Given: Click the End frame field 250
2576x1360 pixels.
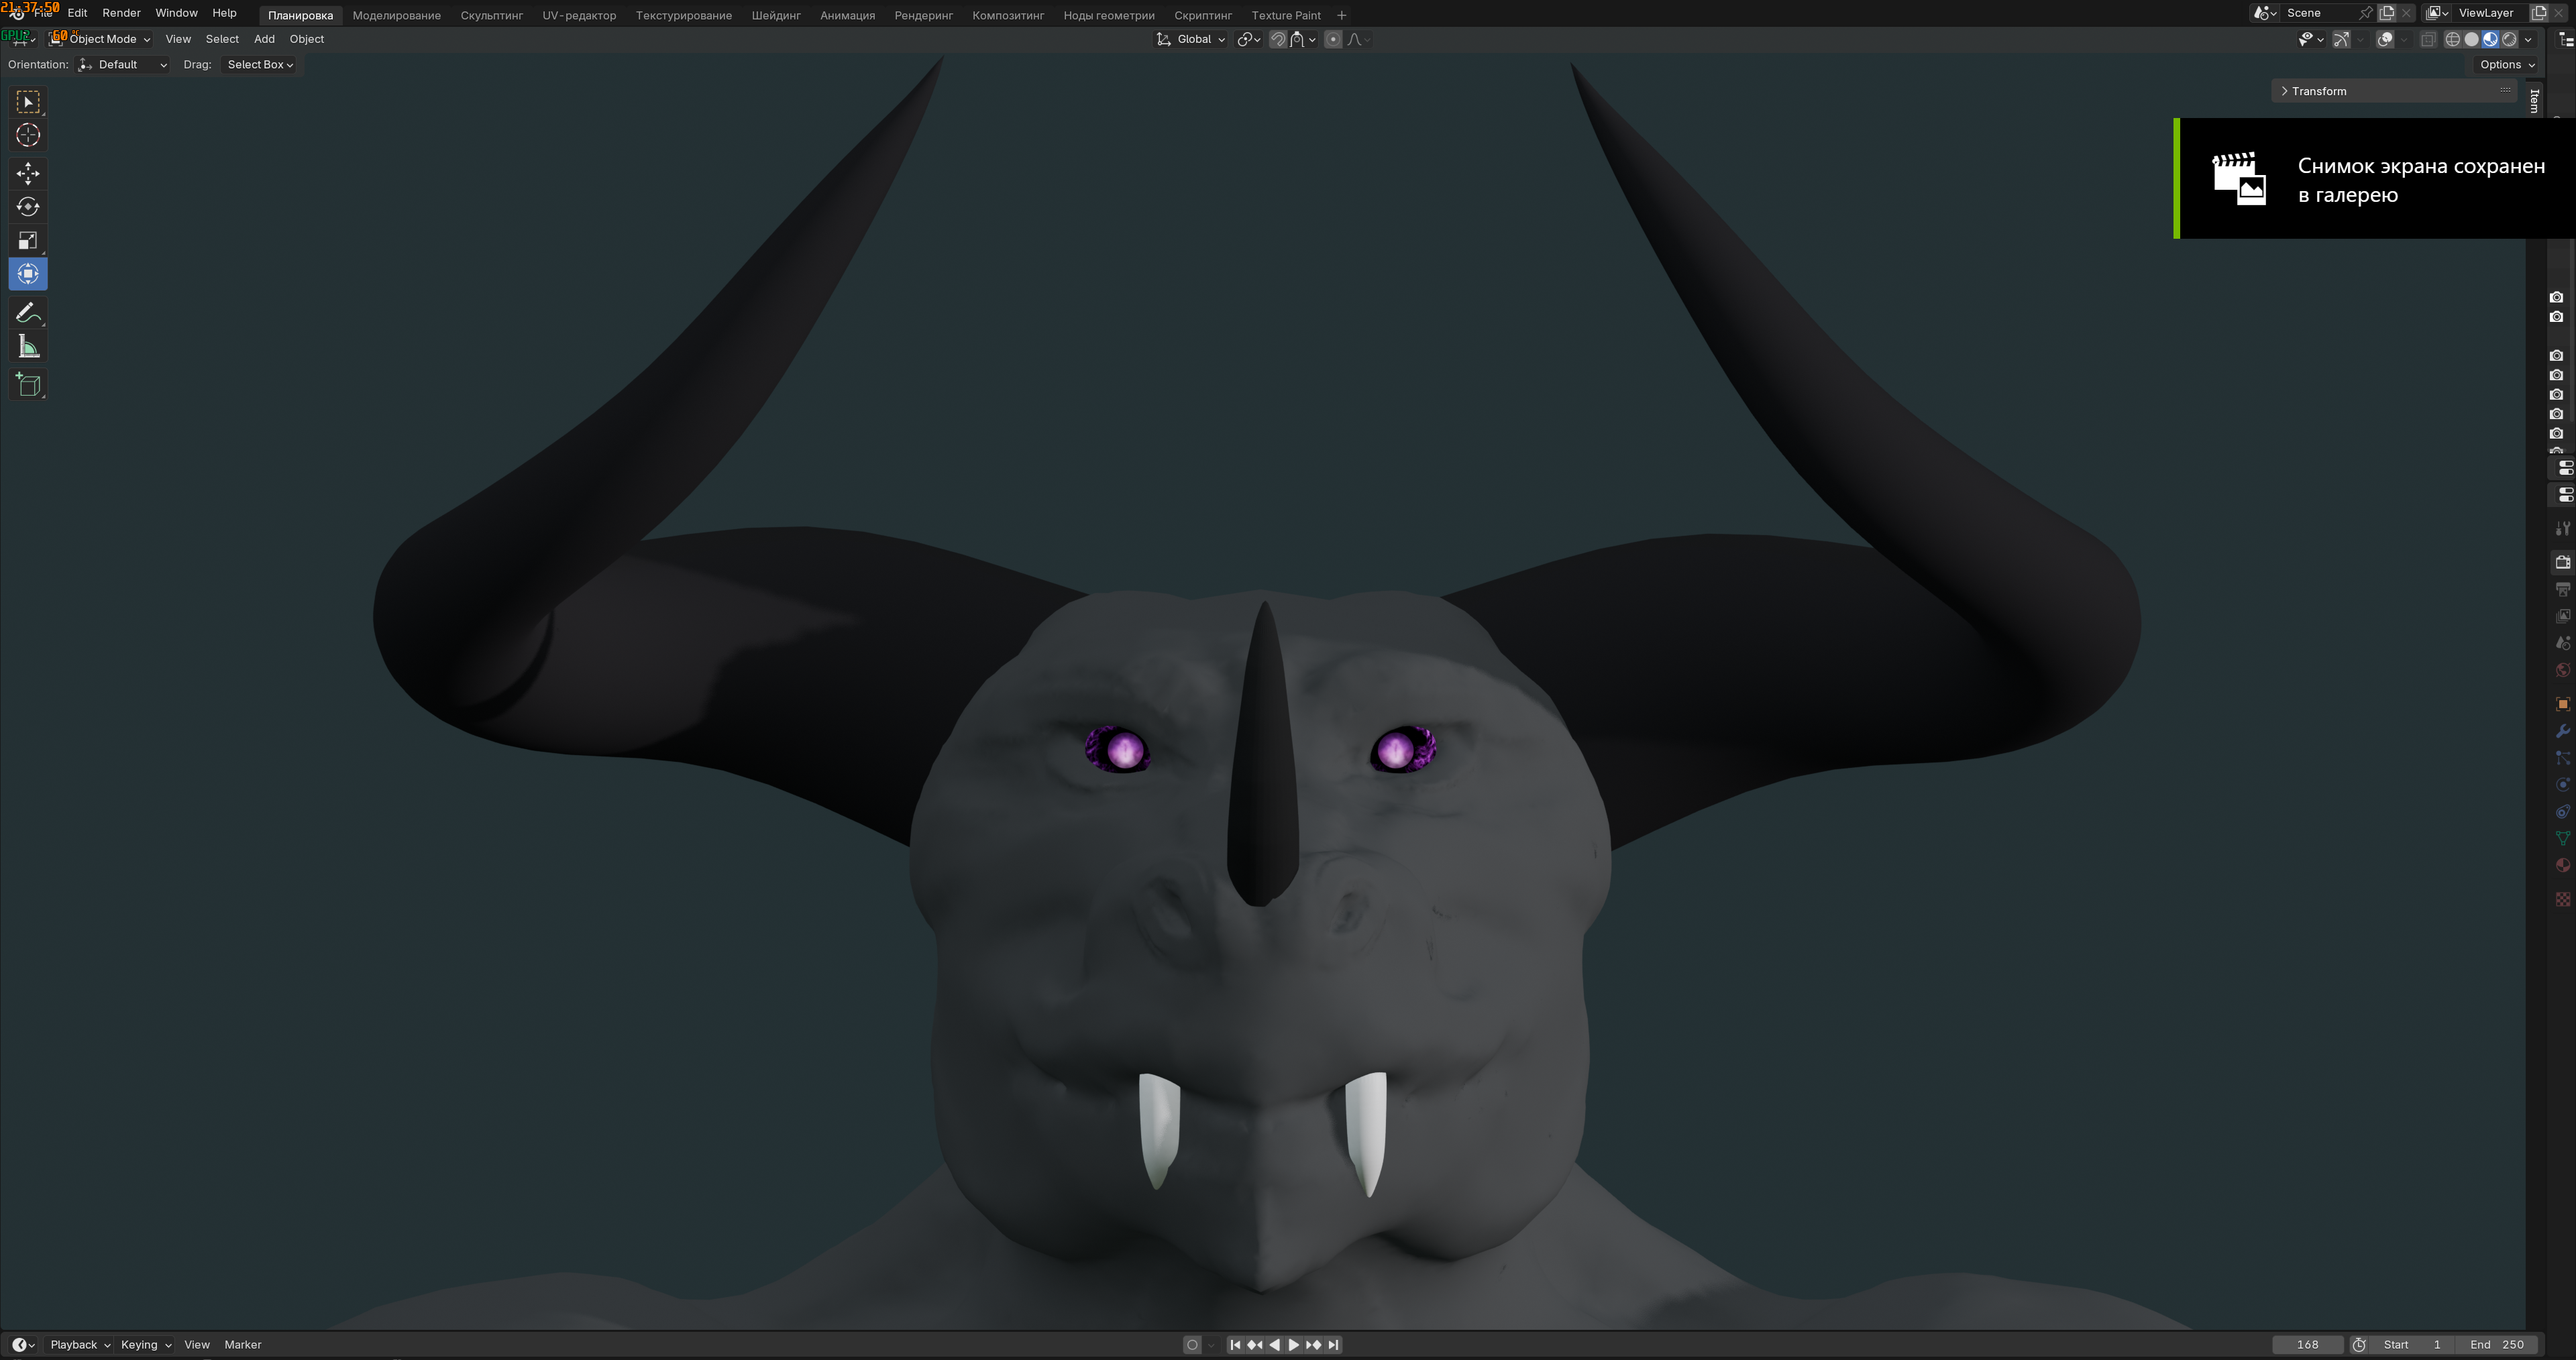Looking at the screenshot, I should (x=2497, y=1345).
